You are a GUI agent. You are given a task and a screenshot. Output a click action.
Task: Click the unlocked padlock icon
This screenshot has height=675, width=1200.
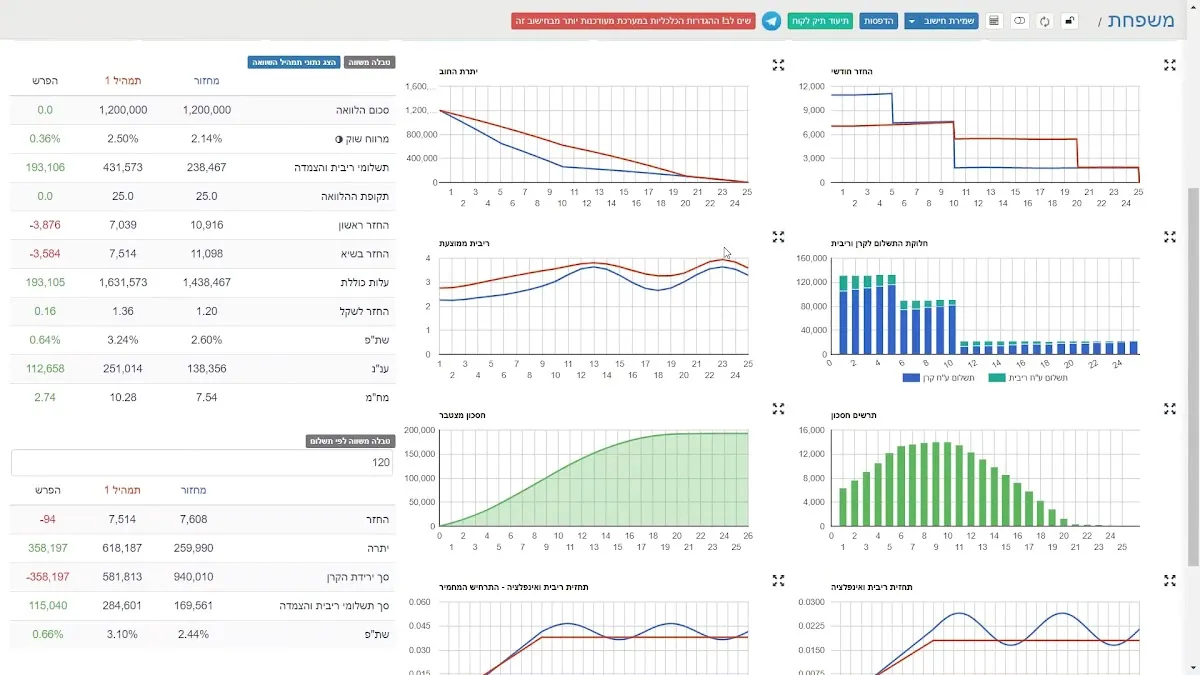click(x=1070, y=21)
